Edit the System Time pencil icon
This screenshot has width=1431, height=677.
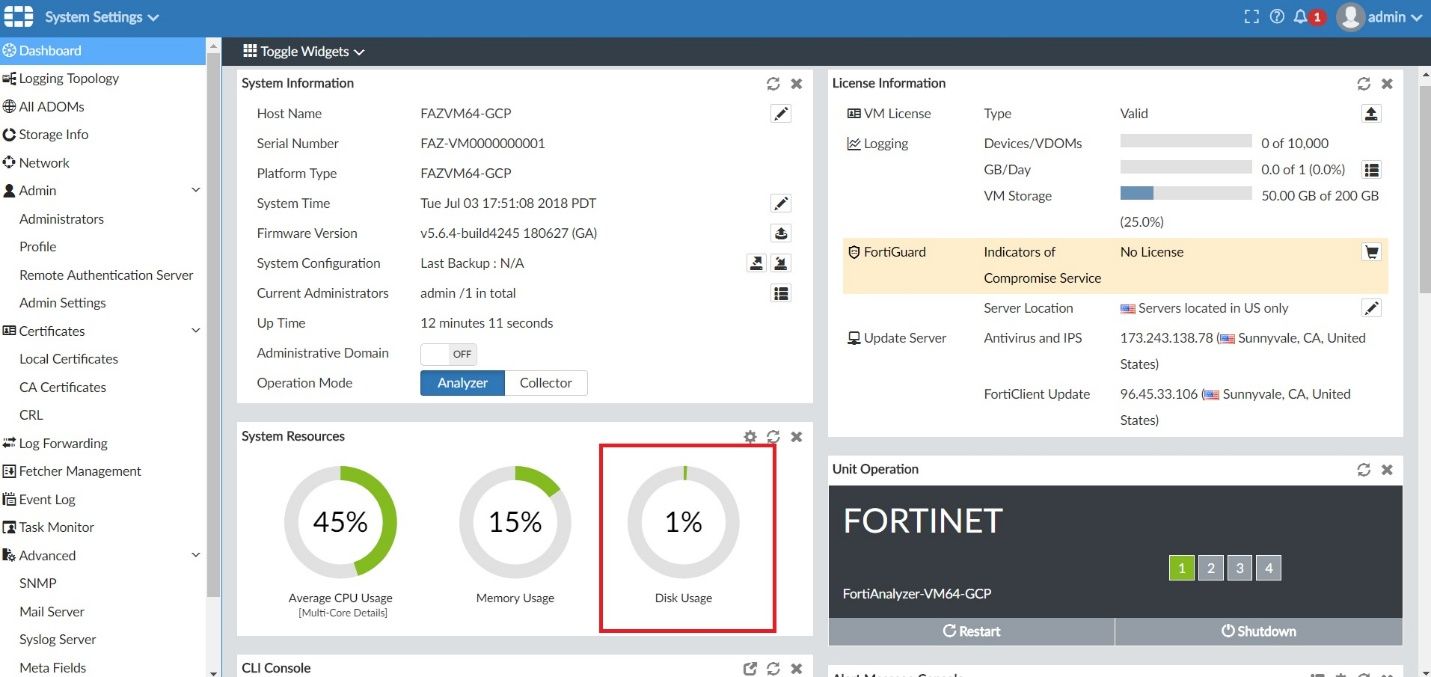(x=781, y=204)
